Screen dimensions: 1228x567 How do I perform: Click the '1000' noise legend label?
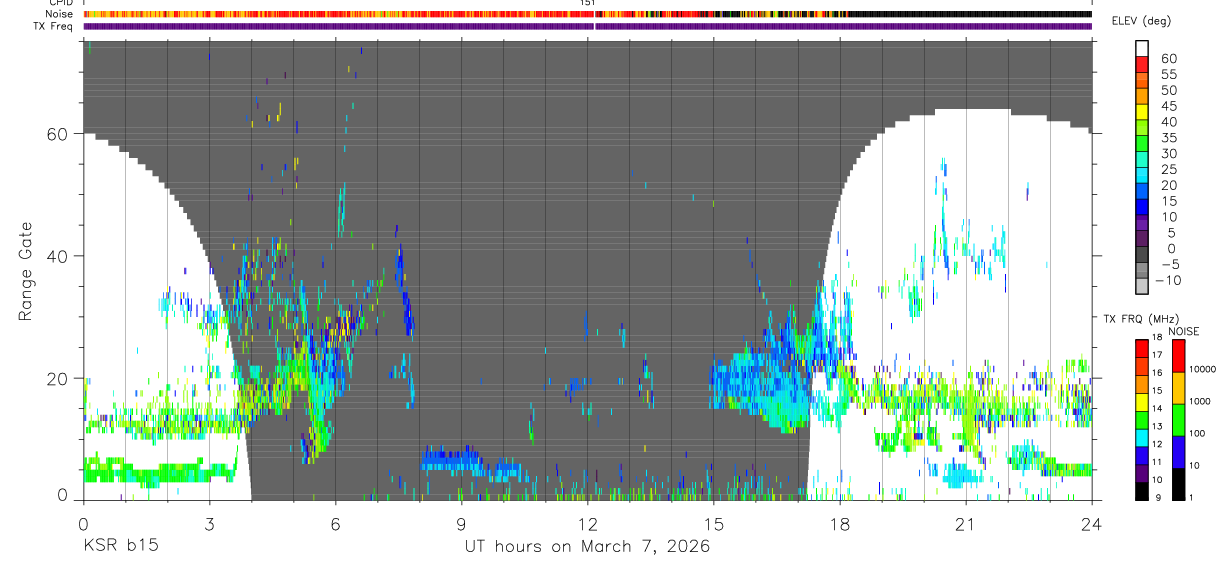[x=1202, y=401]
